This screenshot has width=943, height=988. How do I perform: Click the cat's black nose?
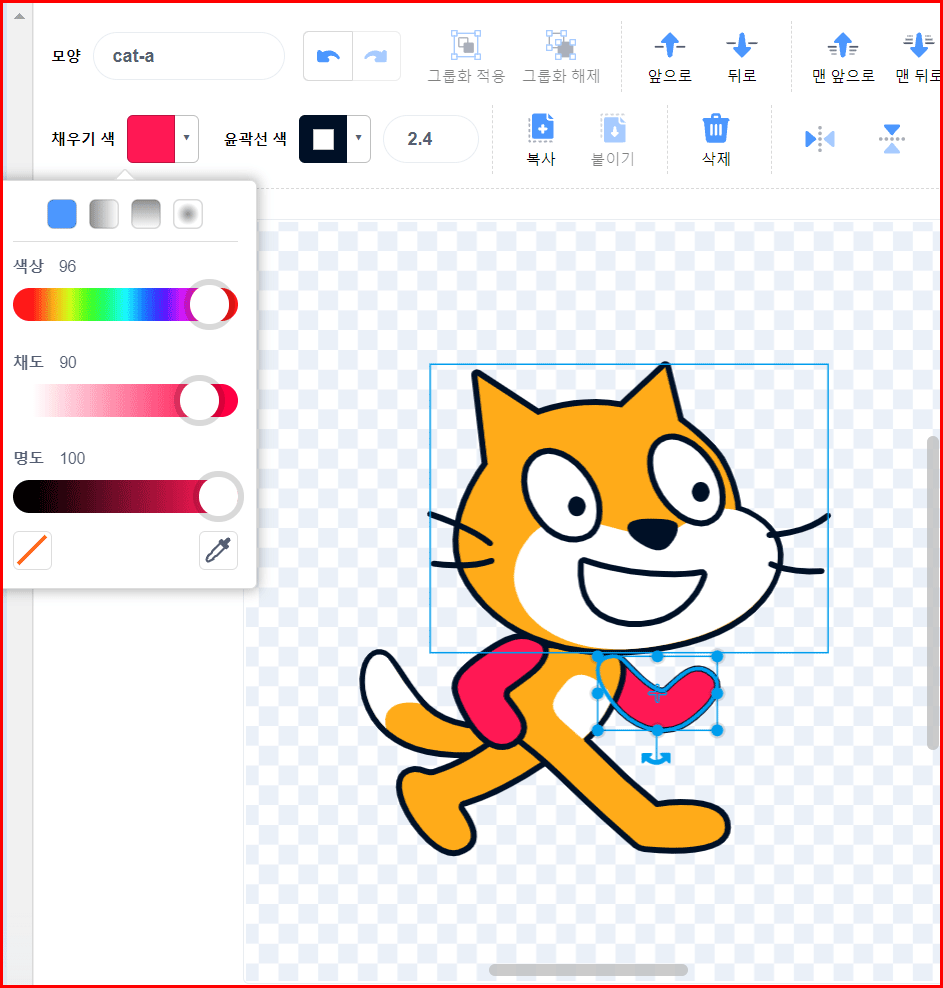(653, 533)
